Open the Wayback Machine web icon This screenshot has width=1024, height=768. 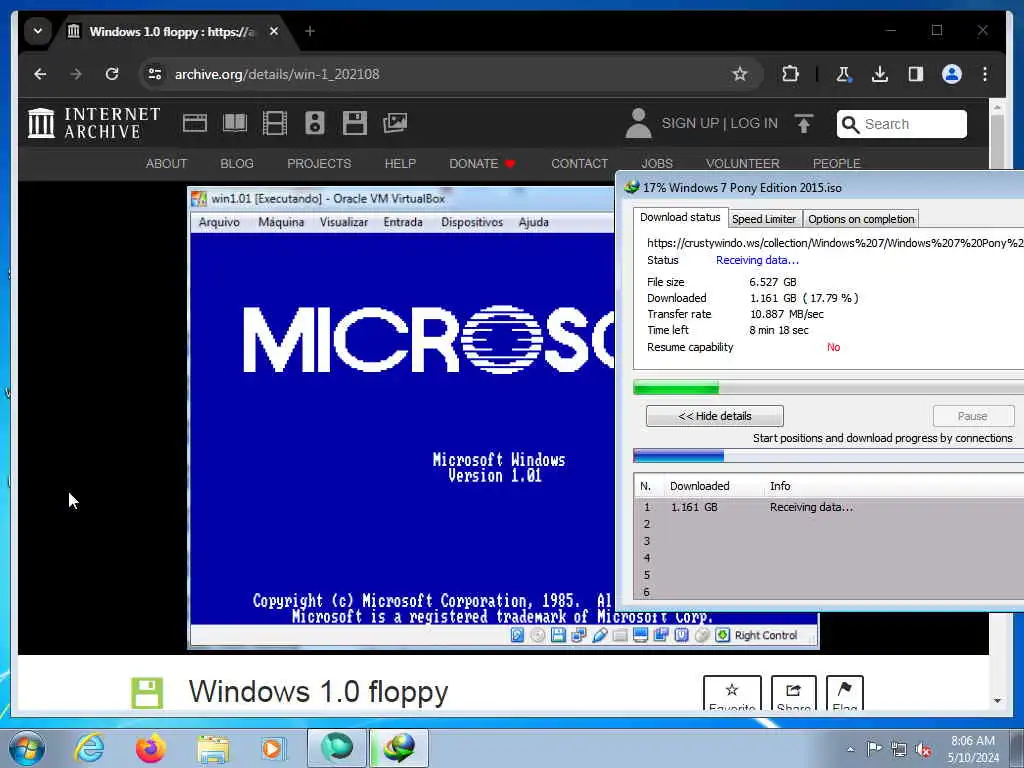click(x=195, y=123)
